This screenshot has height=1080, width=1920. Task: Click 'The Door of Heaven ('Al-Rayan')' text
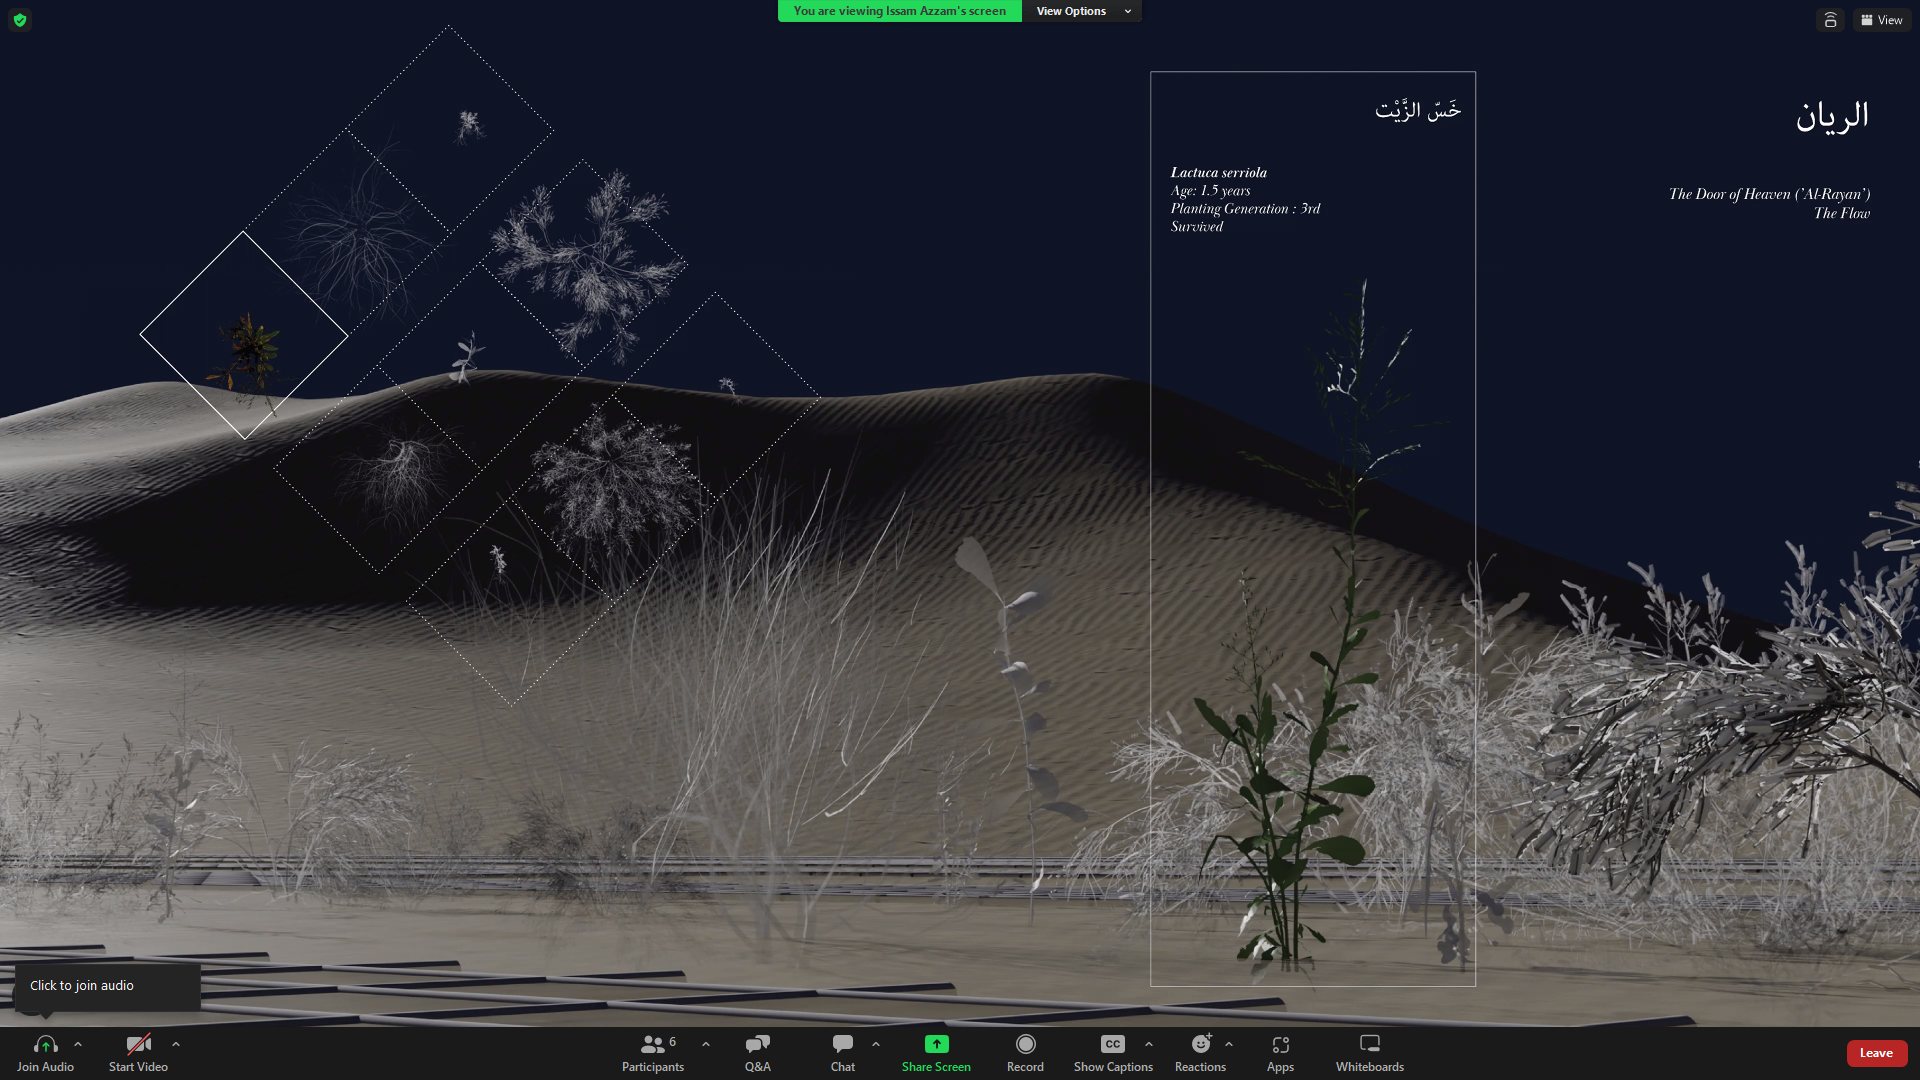(1769, 194)
